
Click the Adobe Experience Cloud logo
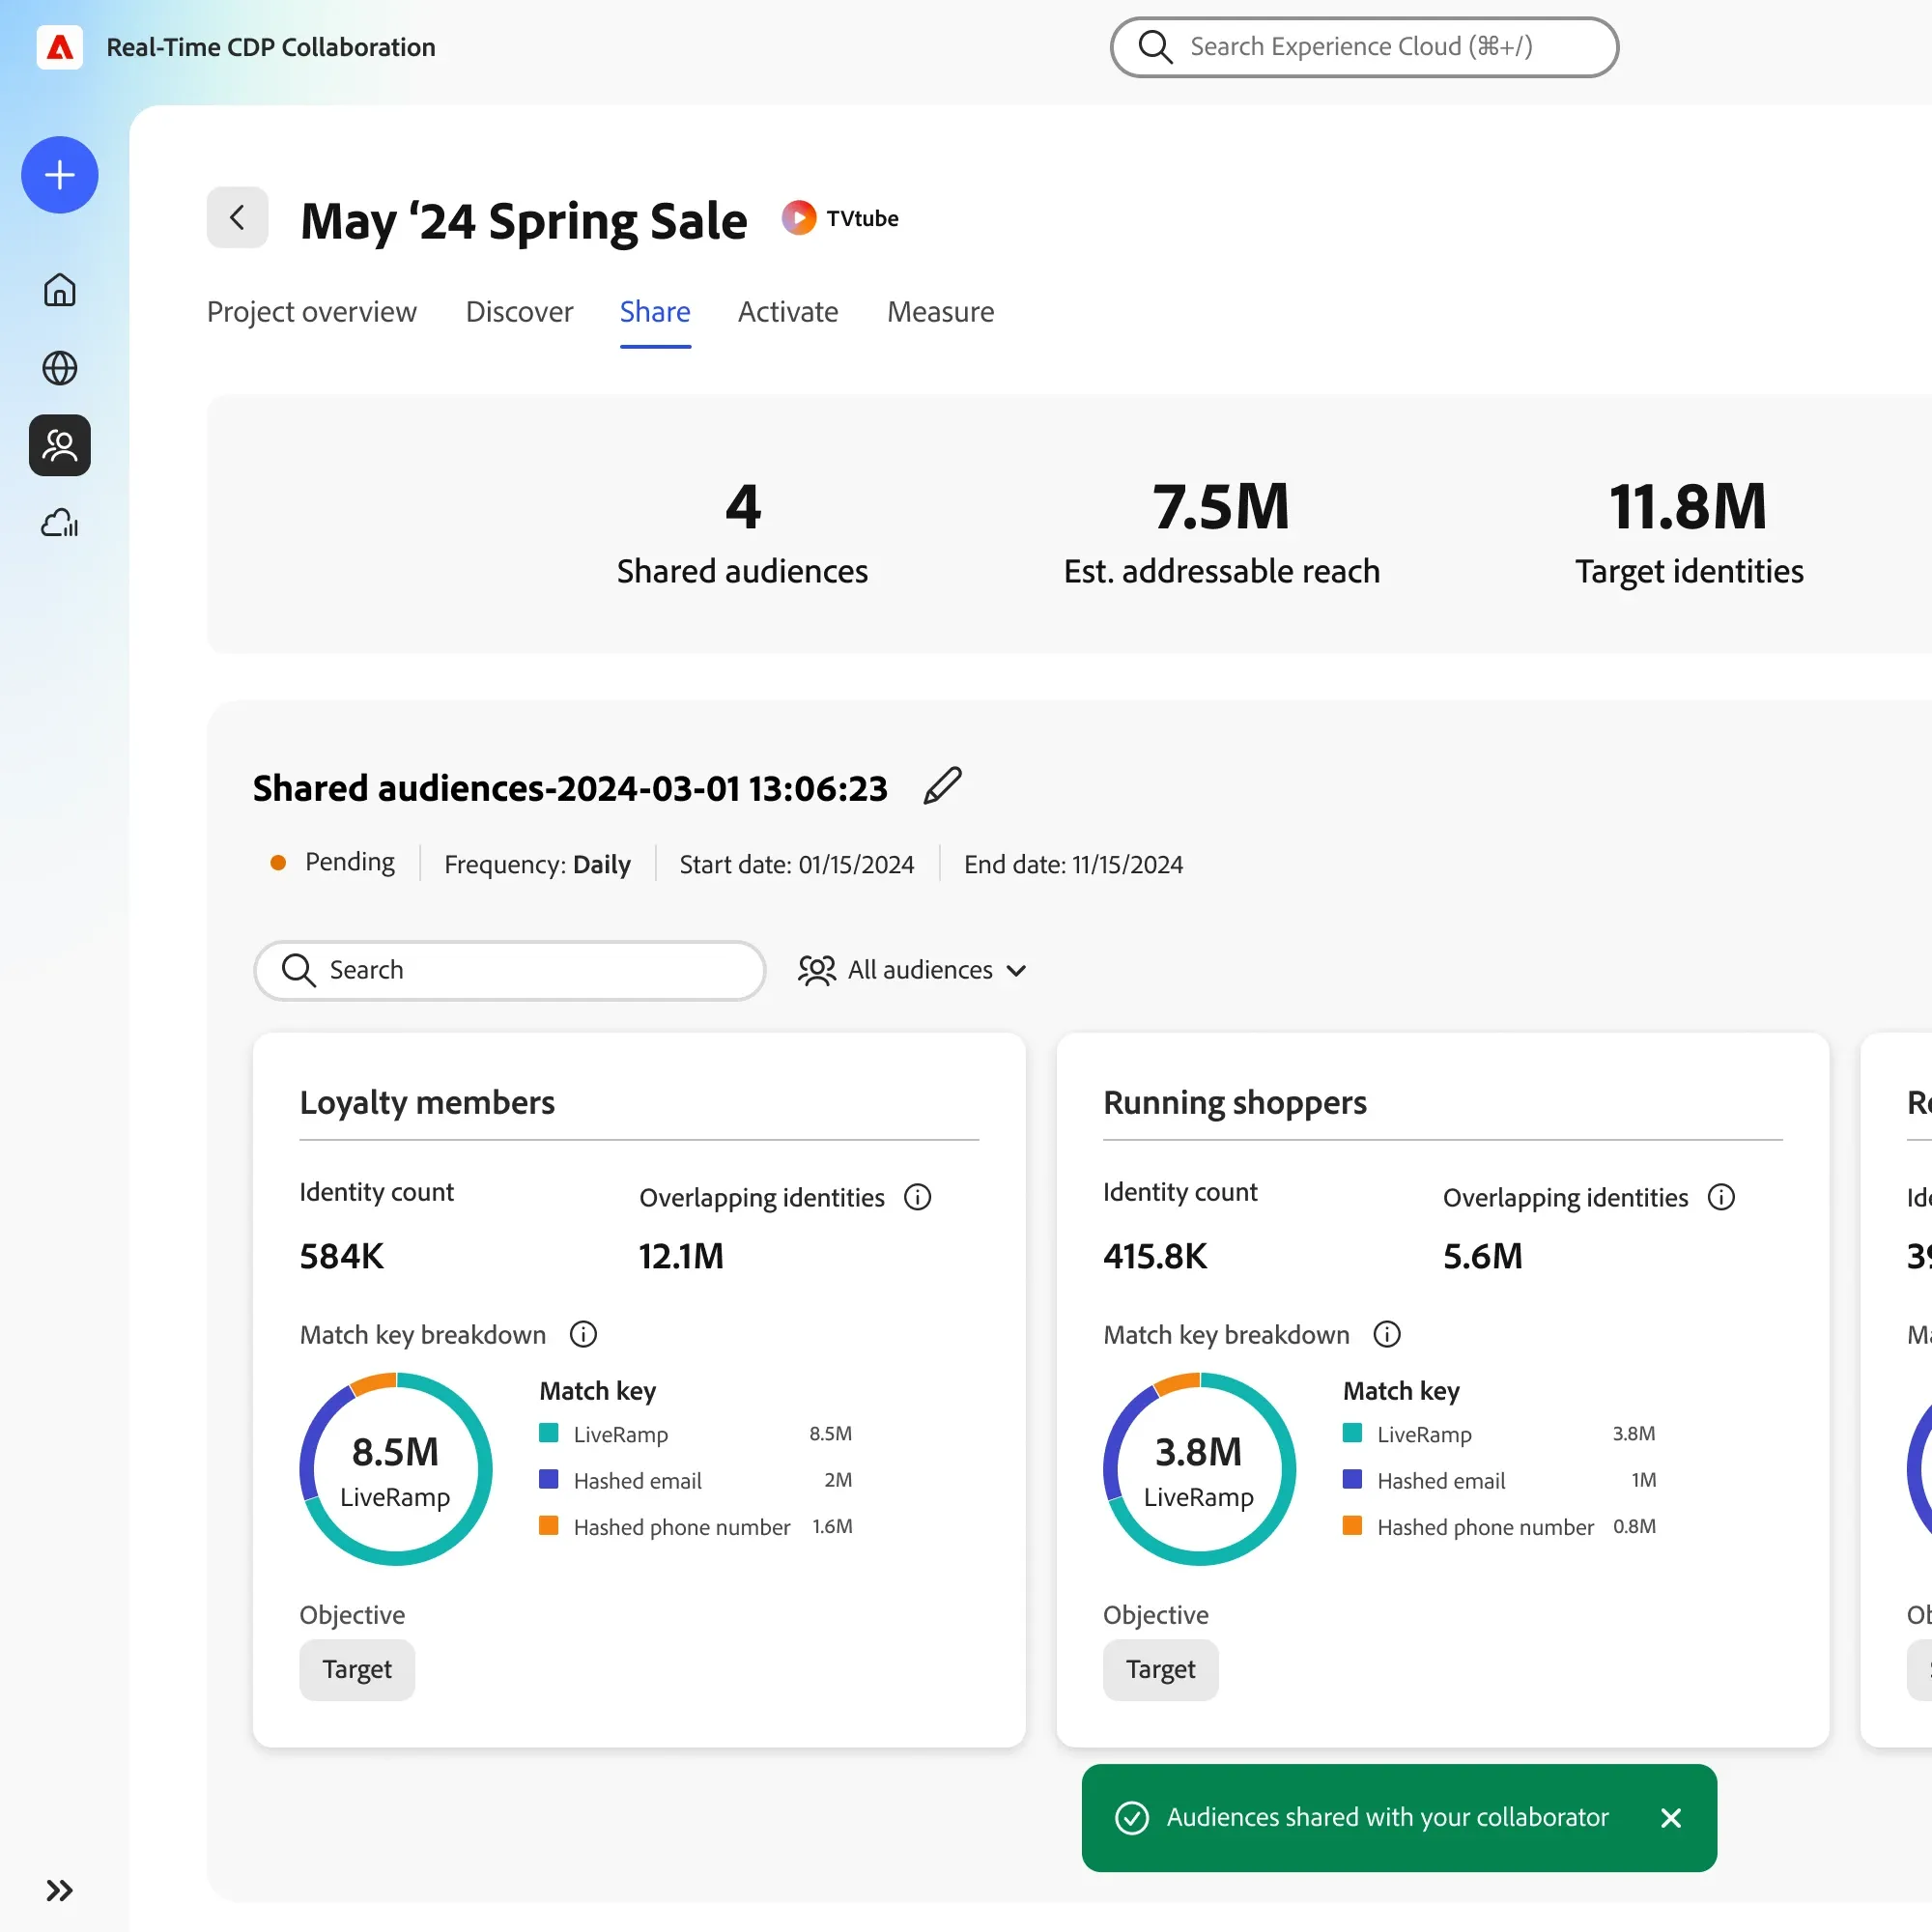coord(59,47)
